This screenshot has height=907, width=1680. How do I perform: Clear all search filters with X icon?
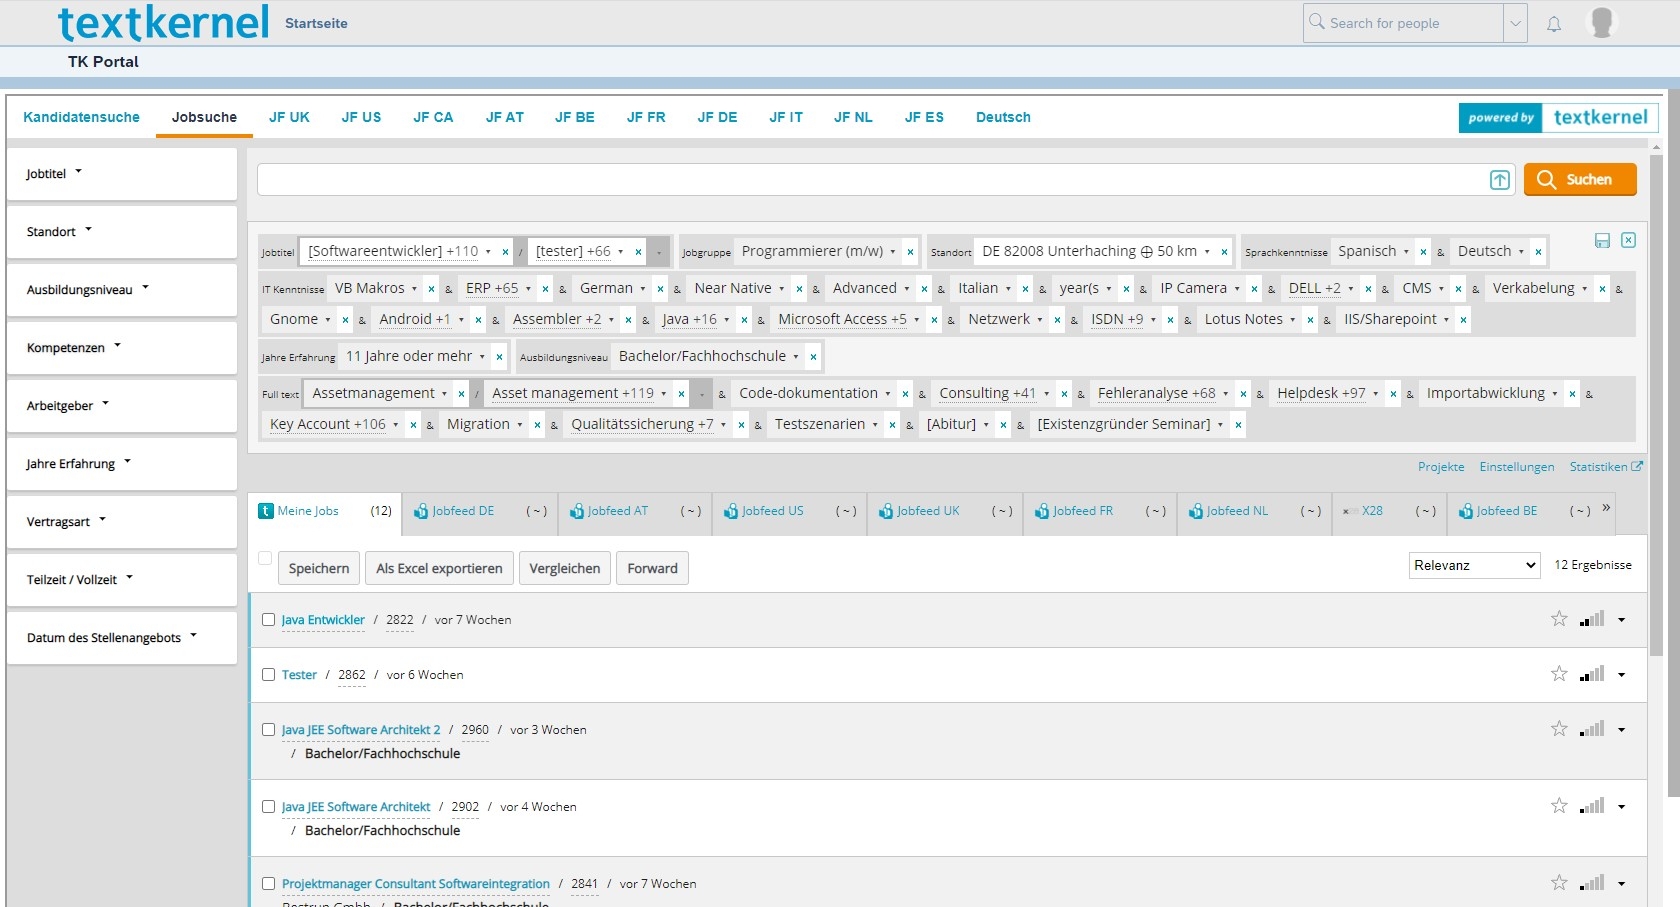click(x=1628, y=240)
